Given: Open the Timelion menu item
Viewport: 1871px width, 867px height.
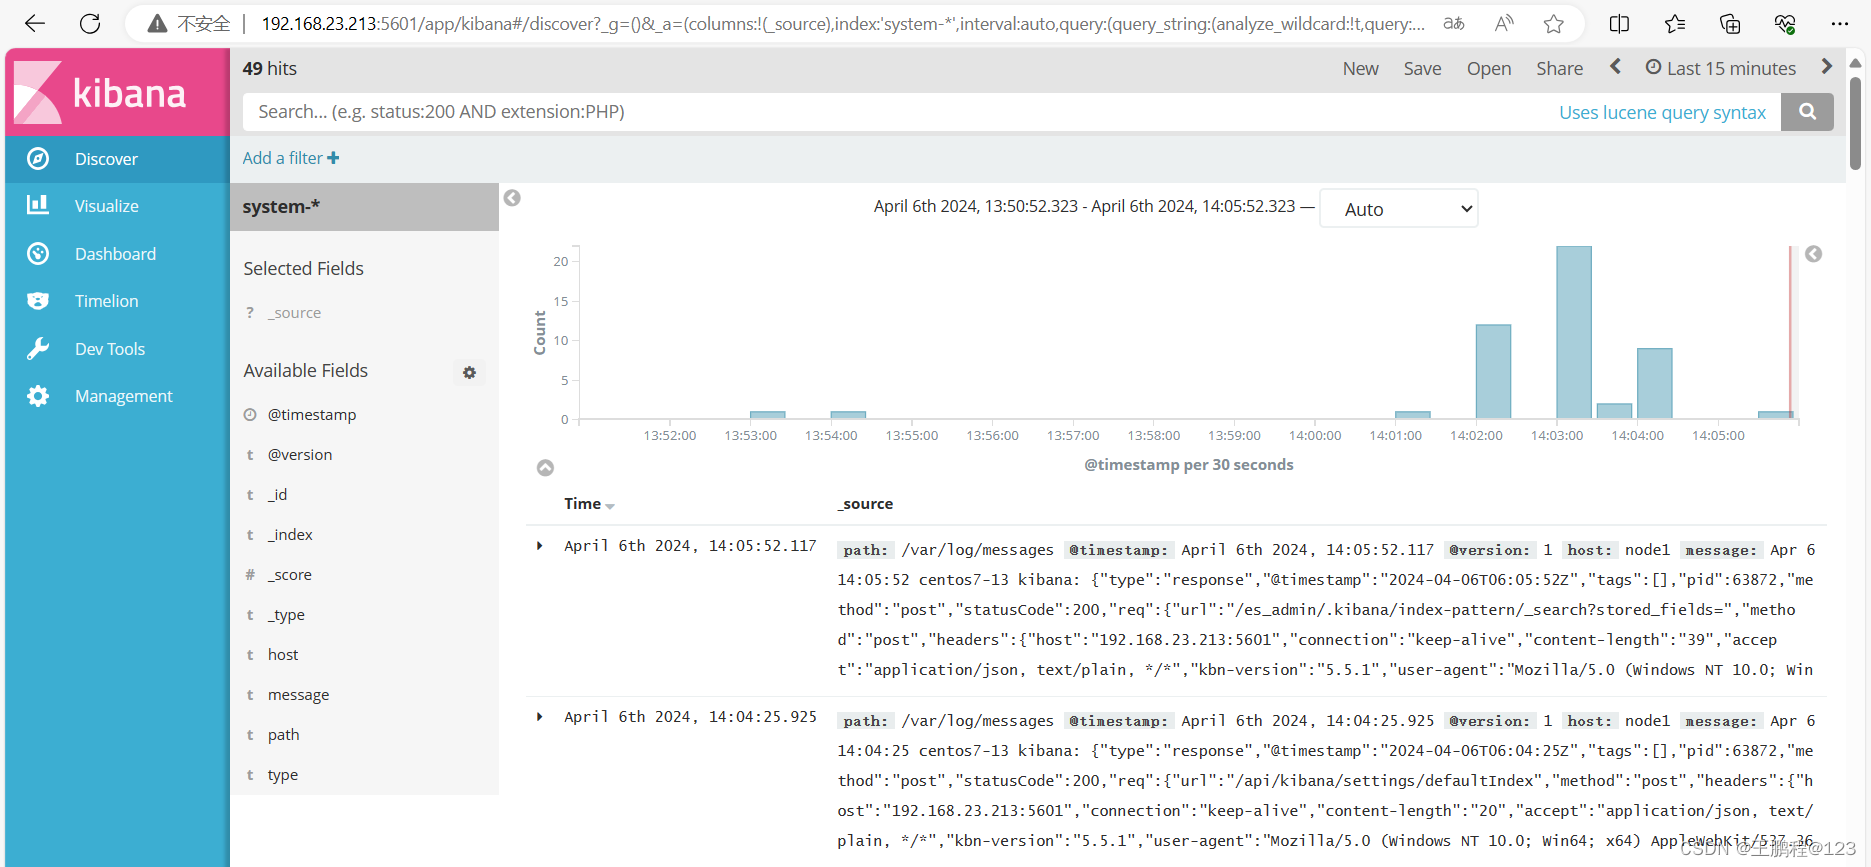Looking at the screenshot, I should [x=117, y=301].
